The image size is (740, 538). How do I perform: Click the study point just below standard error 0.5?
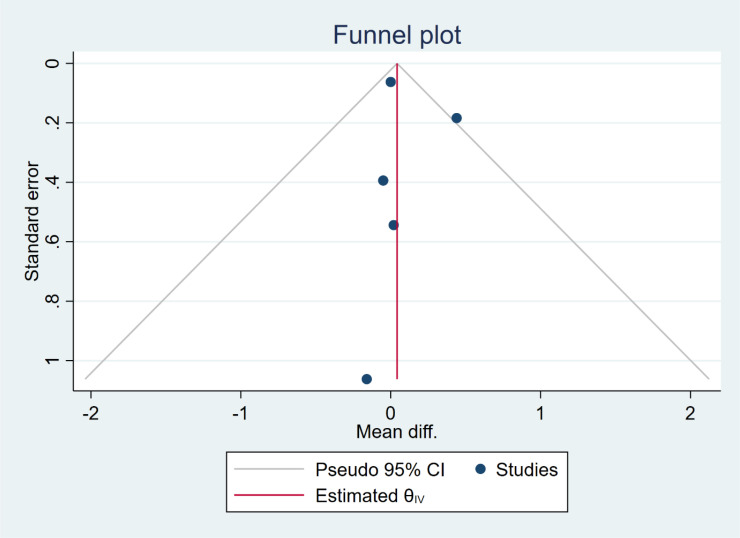(x=394, y=225)
